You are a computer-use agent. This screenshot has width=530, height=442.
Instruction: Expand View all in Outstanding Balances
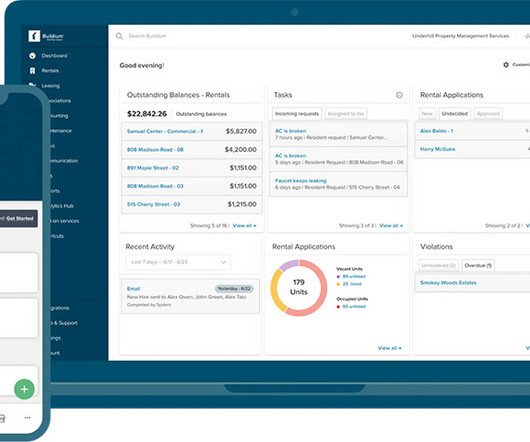(244, 225)
